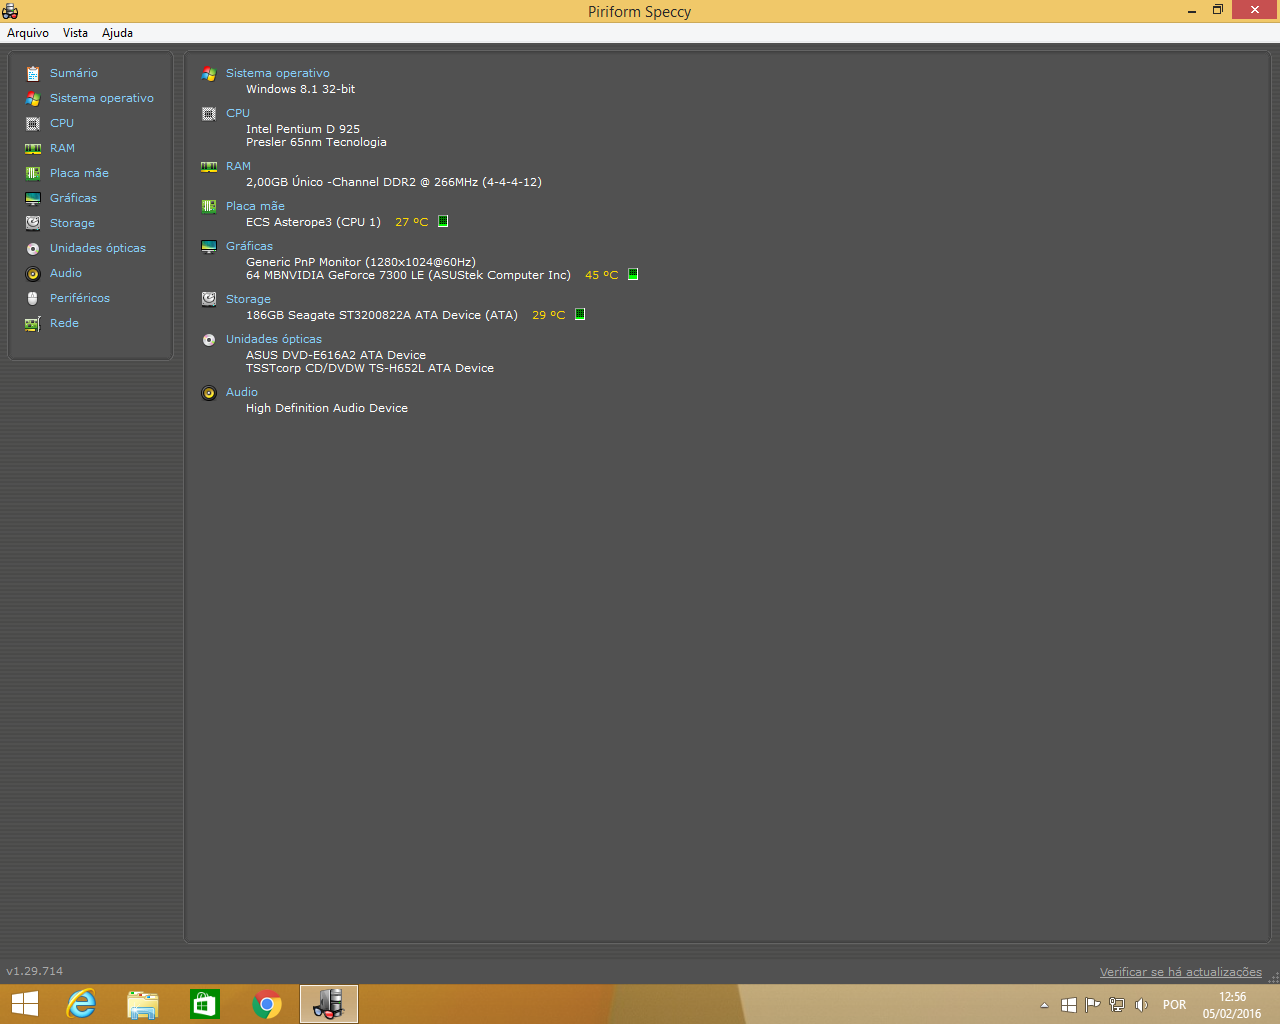This screenshot has width=1280, height=1024.
Task: Click the CPU chip icon in summary panel
Action: point(209,114)
